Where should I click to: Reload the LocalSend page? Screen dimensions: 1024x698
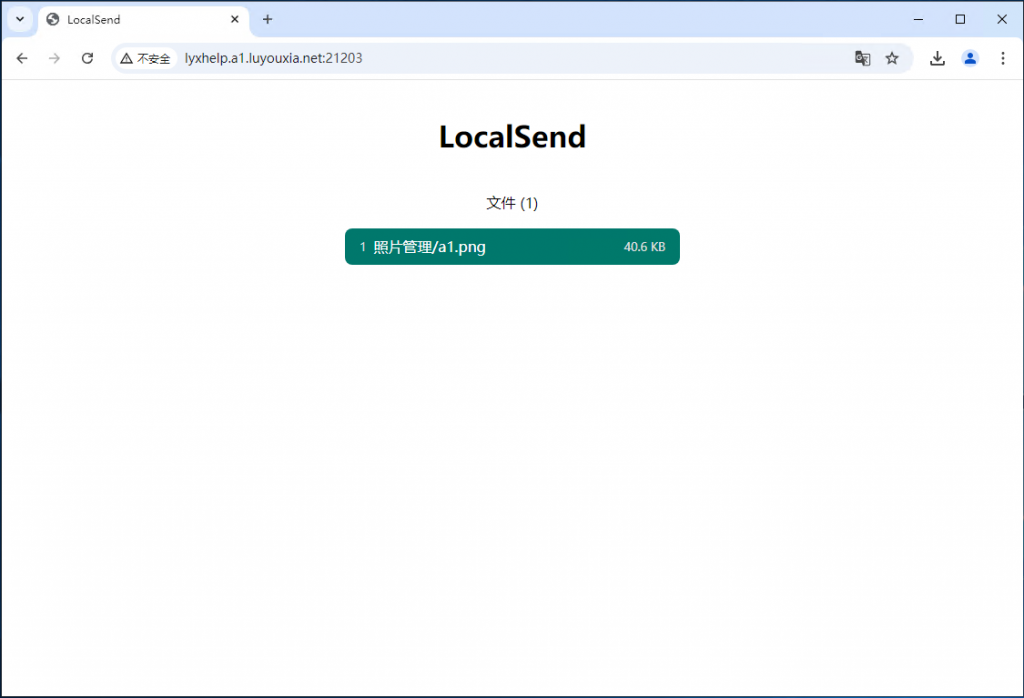(x=87, y=58)
